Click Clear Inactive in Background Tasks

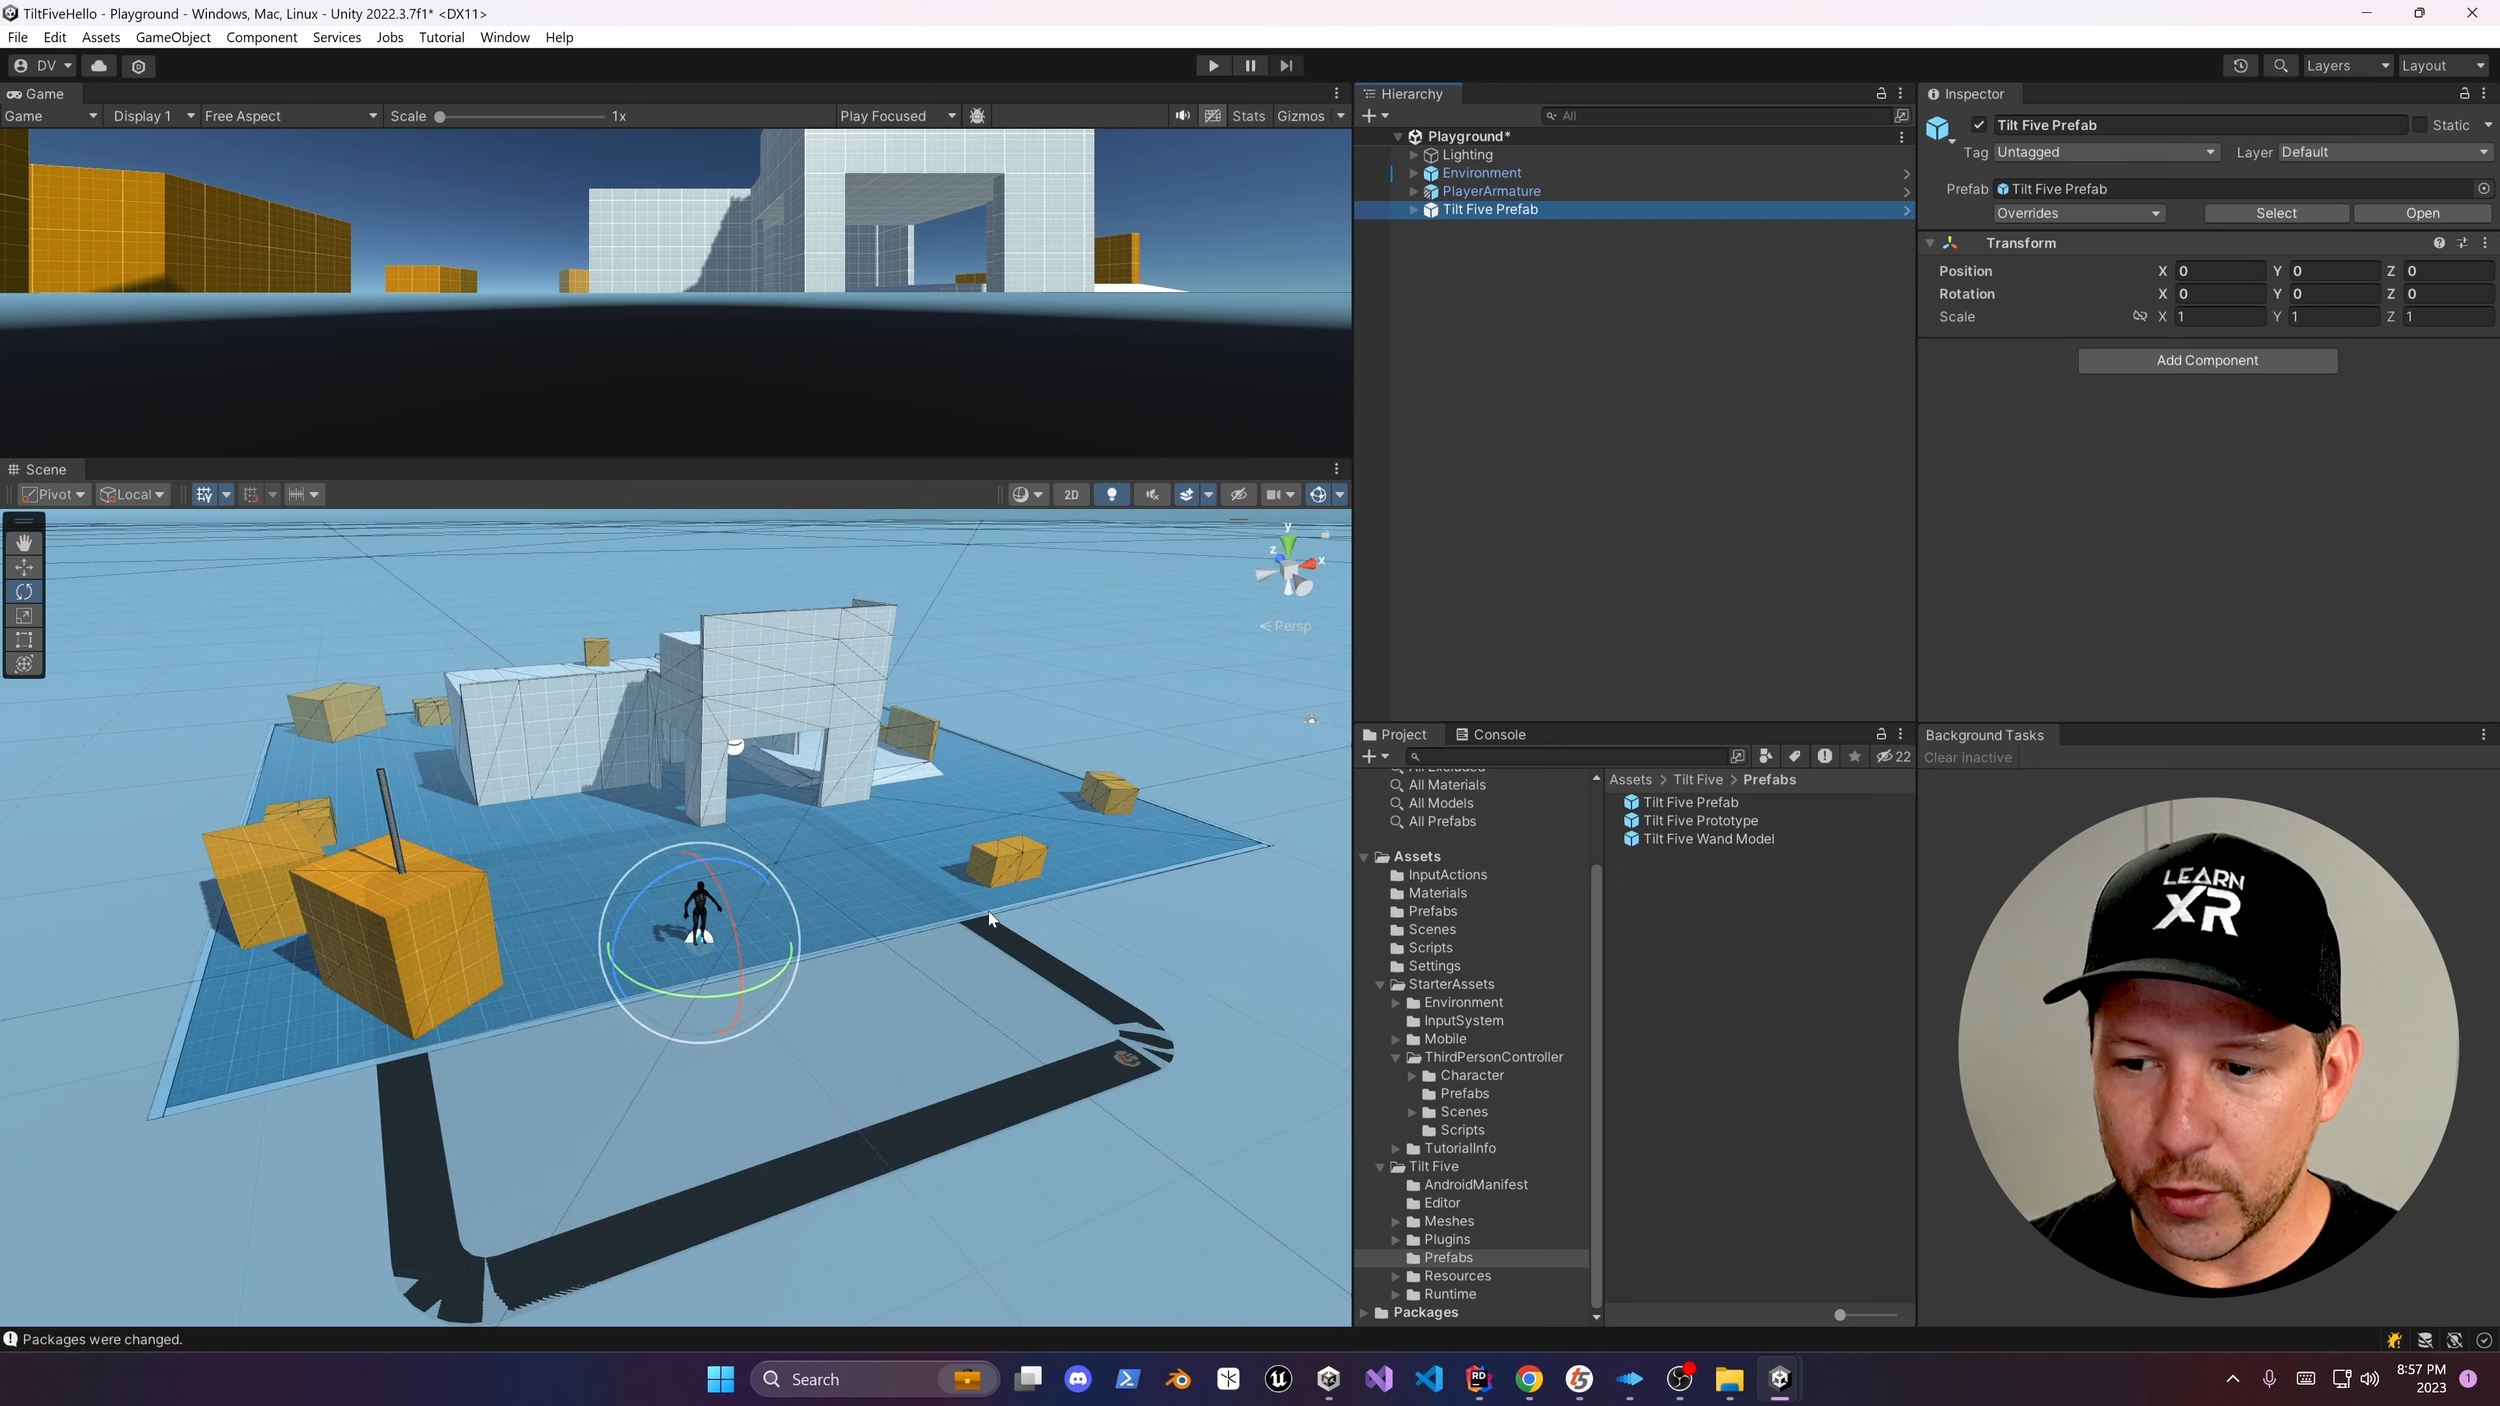(1967, 757)
